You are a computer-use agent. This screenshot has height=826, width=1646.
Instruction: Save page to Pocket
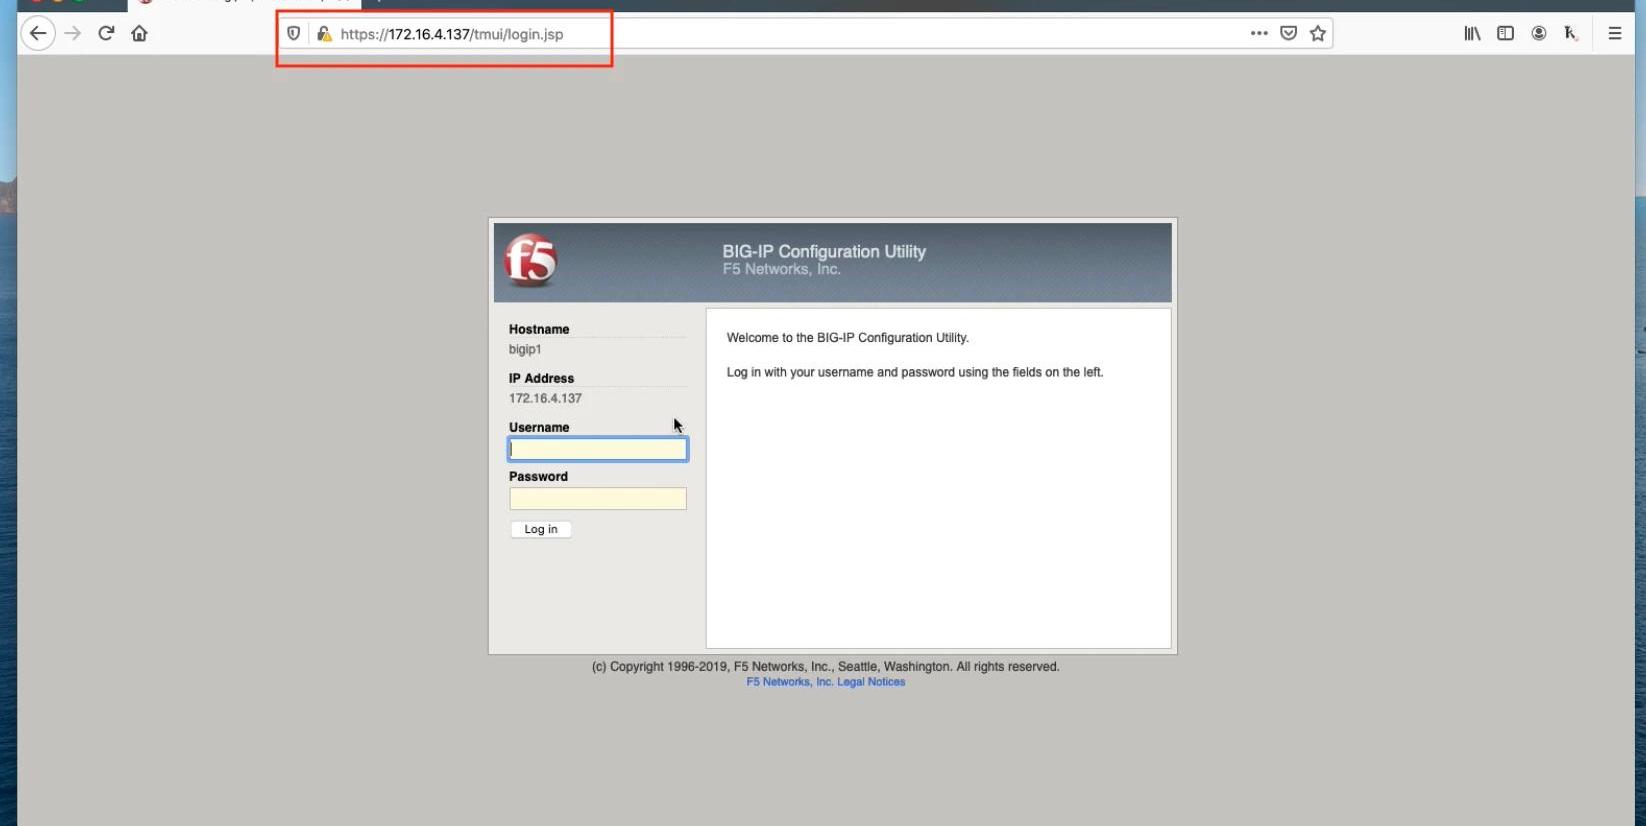[1288, 33]
